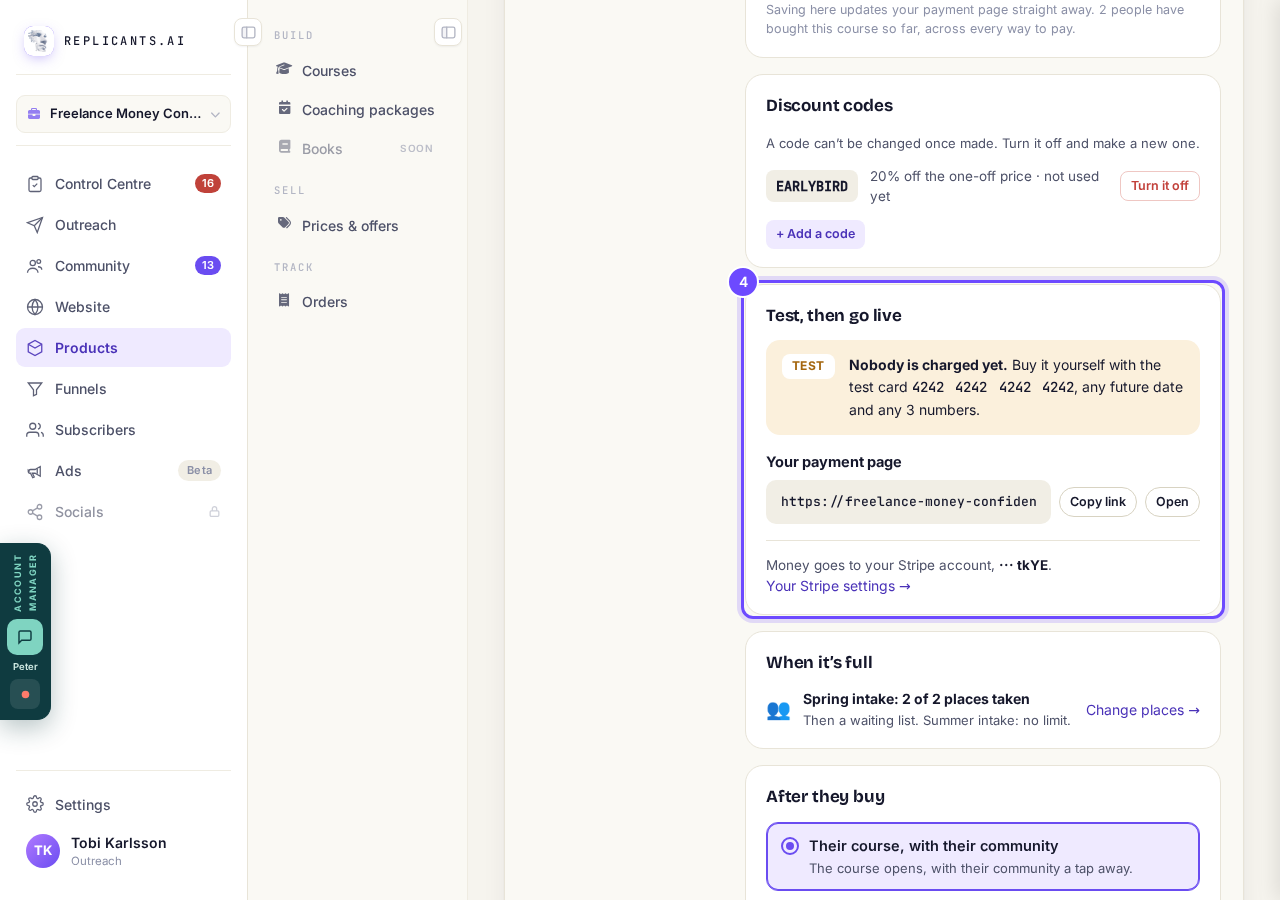The width and height of the screenshot is (1280, 900).
Task: Click the Community people icon
Action: click(x=35, y=266)
